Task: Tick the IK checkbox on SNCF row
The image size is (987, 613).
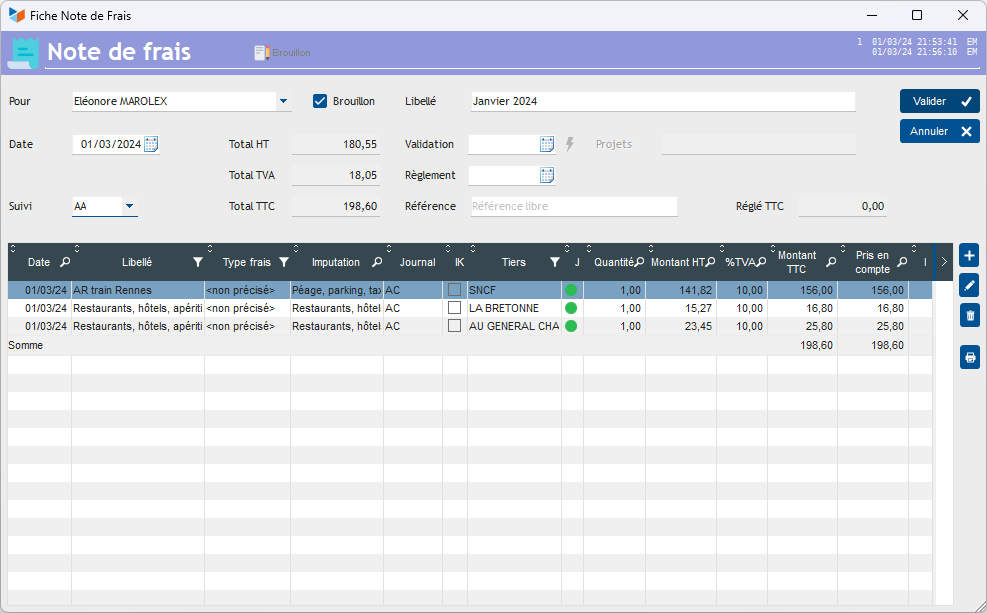Action: pyautogui.click(x=454, y=290)
